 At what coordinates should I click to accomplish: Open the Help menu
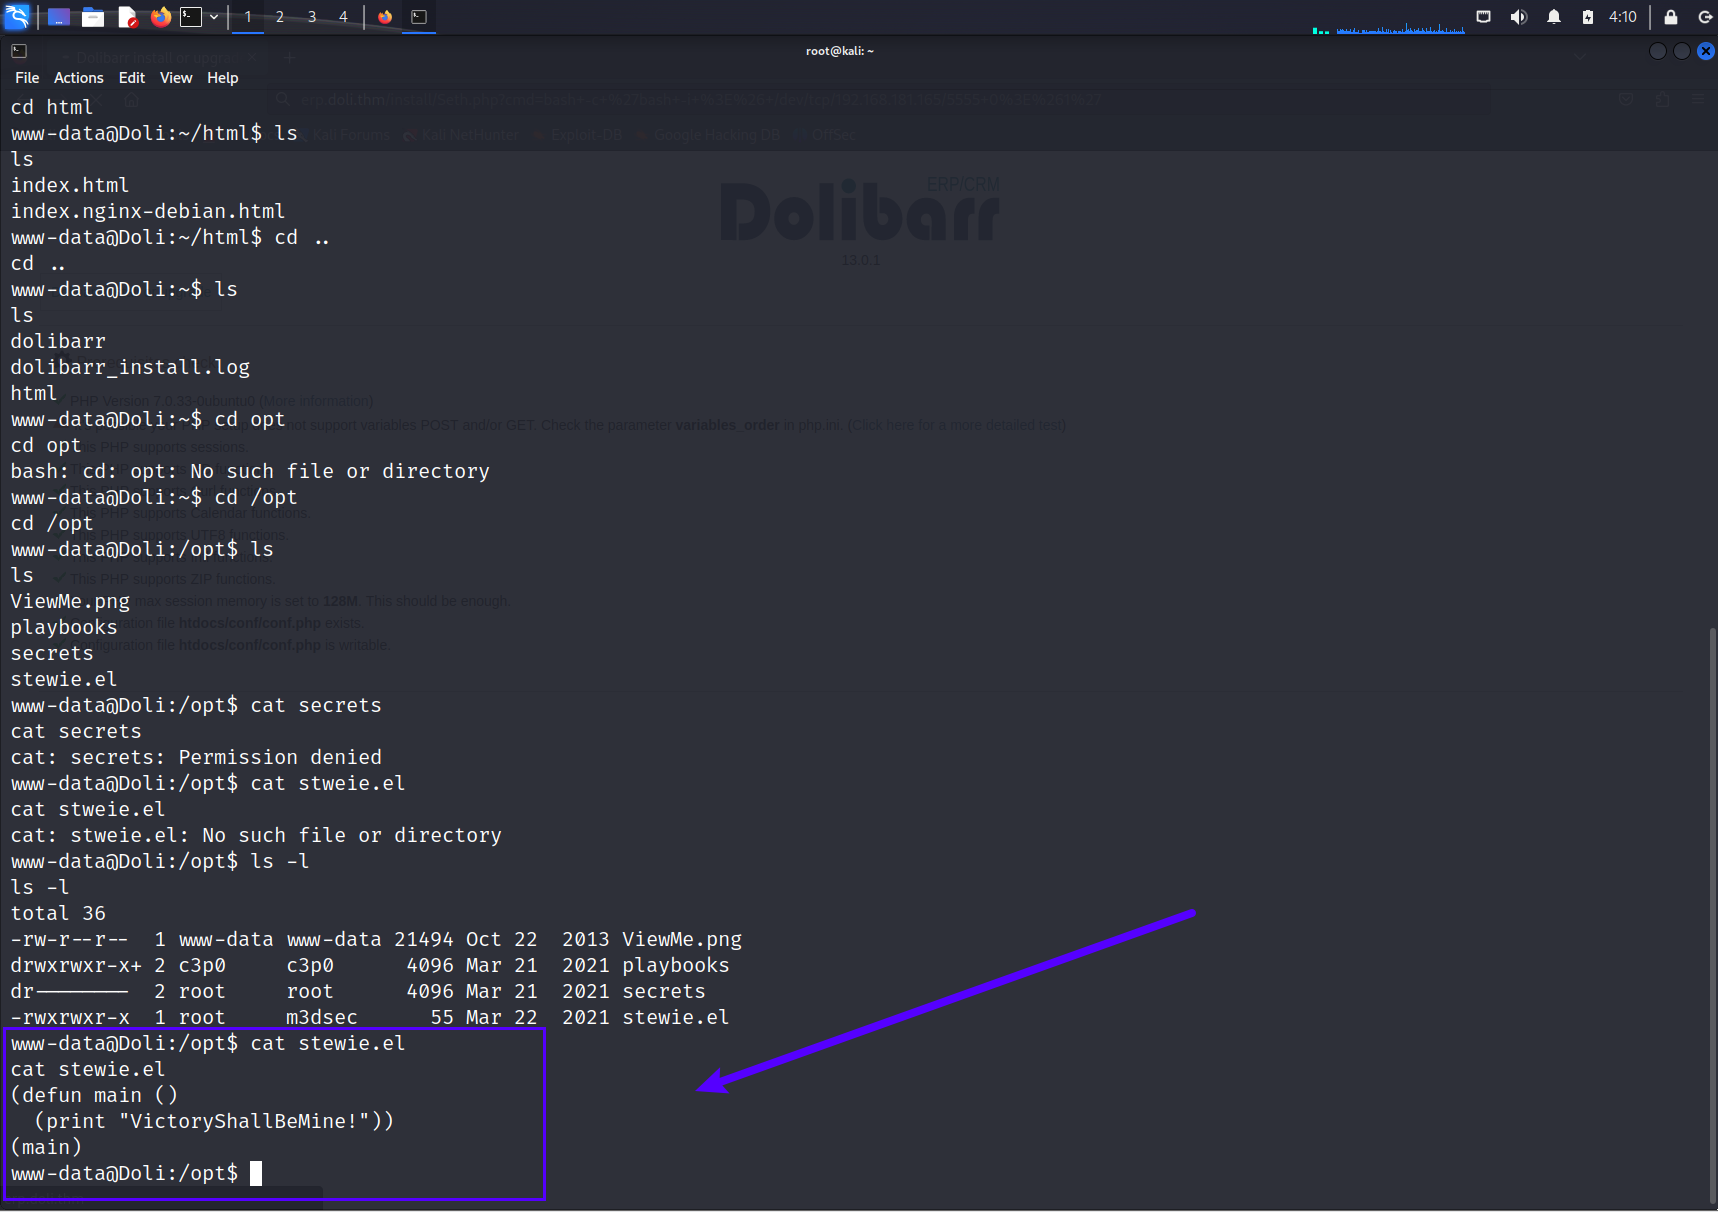[223, 78]
